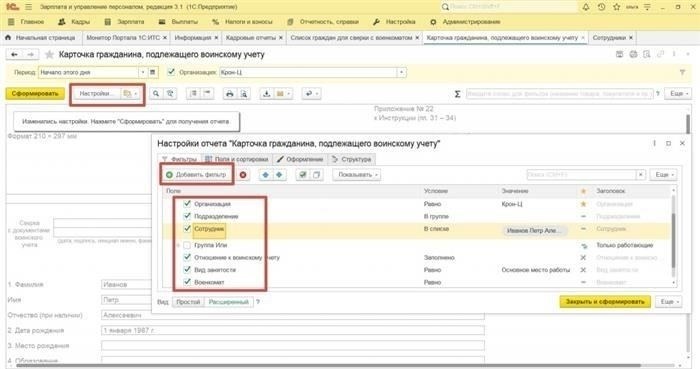Switch to the Кадровые отчеты tab
The width and height of the screenshot is (700, 369).
click(251, 38)
